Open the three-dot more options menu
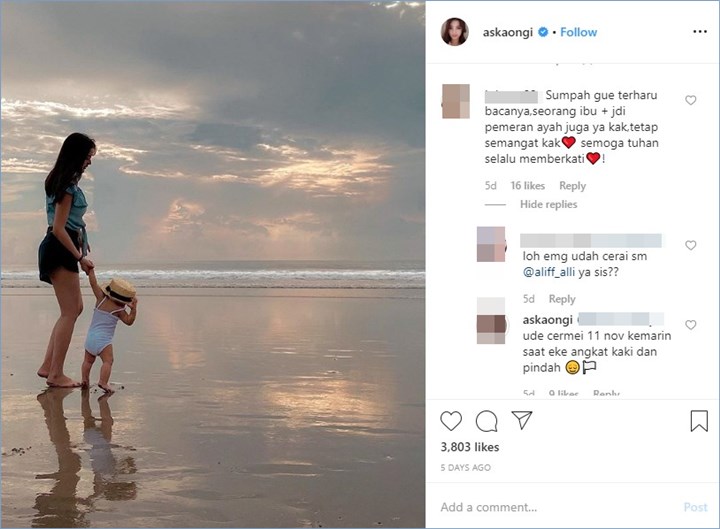This screenshot has width=720, height=529. tap(699, 32)
